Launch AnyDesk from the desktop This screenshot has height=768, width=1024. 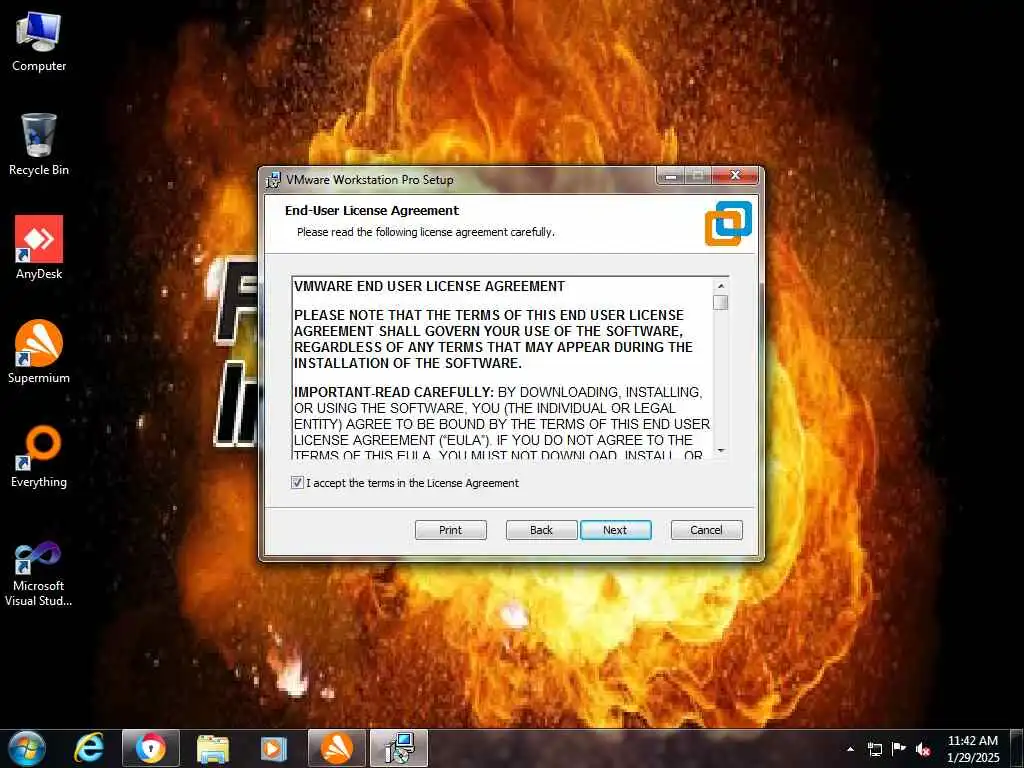(x=39, y=248)
